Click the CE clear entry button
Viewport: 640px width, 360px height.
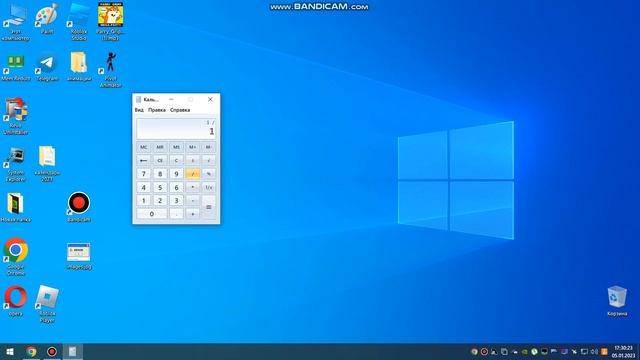coord(160,160)
